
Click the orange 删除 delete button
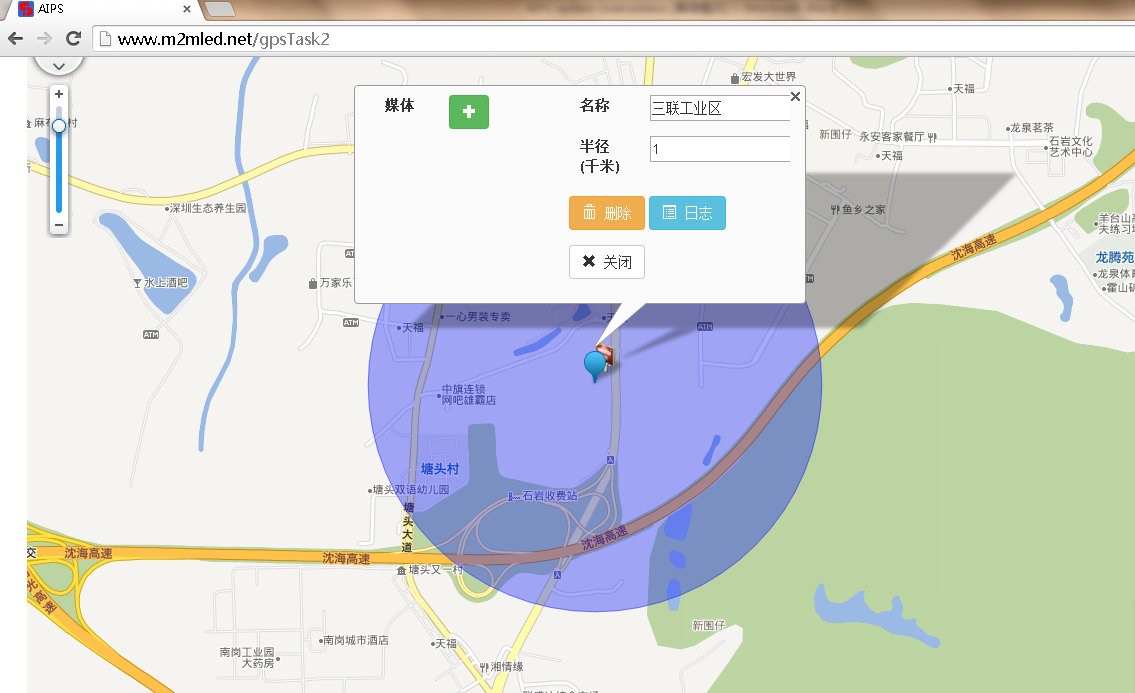pos(607,213)
